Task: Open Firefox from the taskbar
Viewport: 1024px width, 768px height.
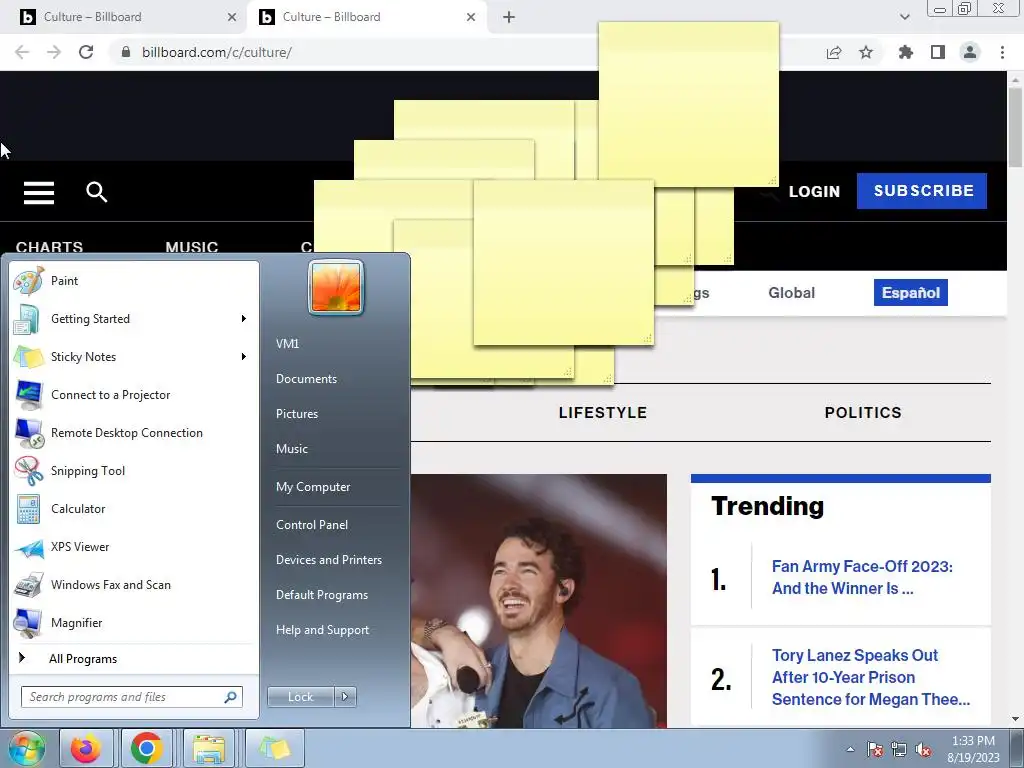Action: tap(86, 748)
